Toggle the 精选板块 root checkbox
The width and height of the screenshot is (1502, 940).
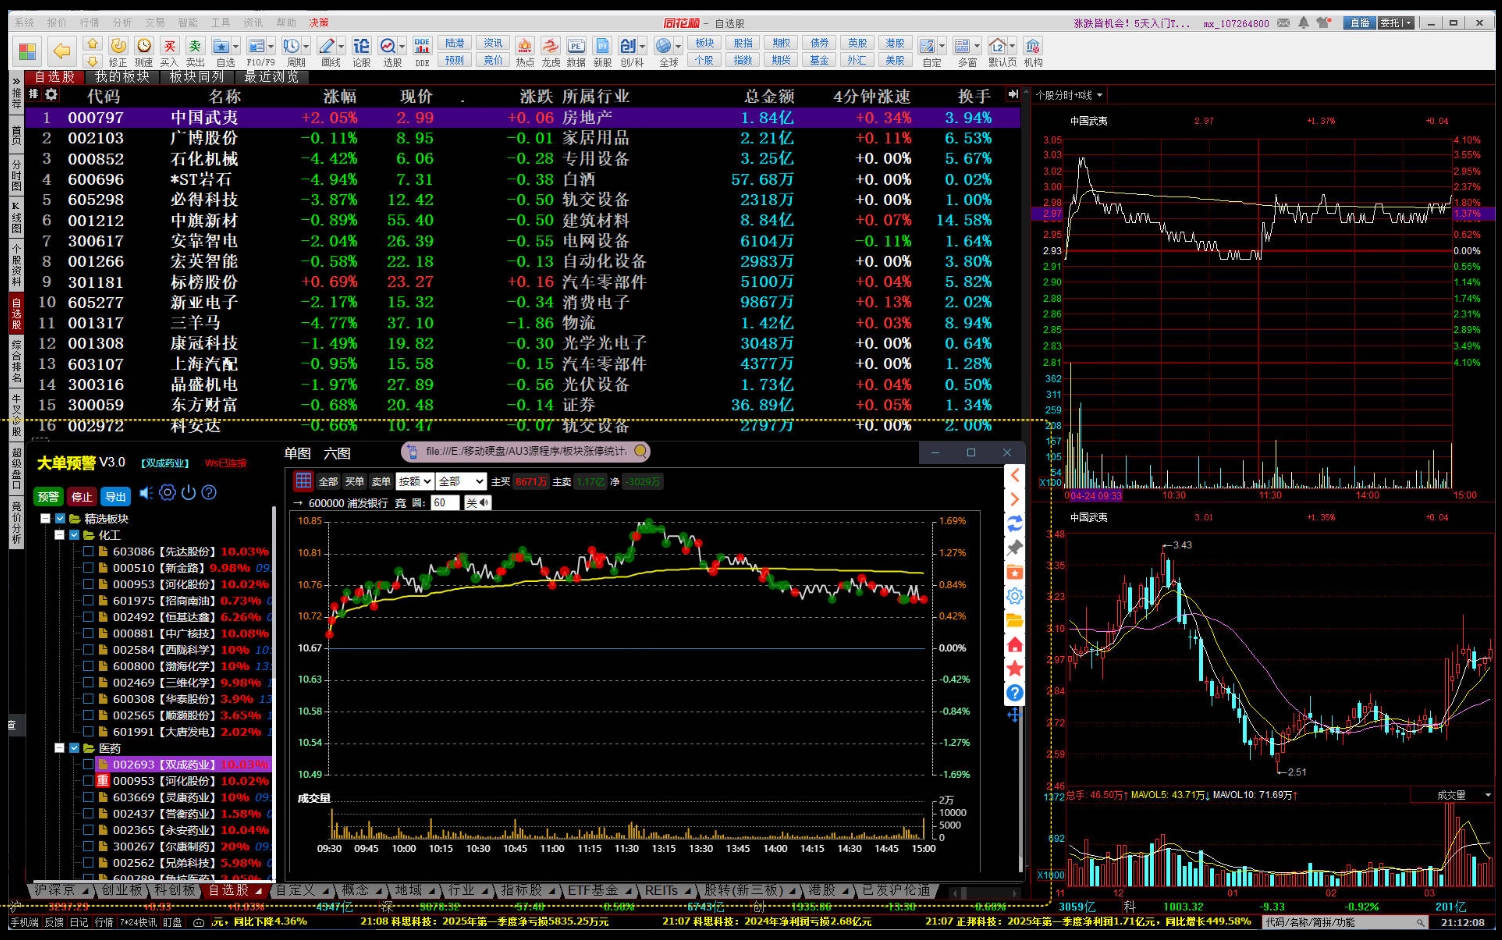click(x=60, y=519)
